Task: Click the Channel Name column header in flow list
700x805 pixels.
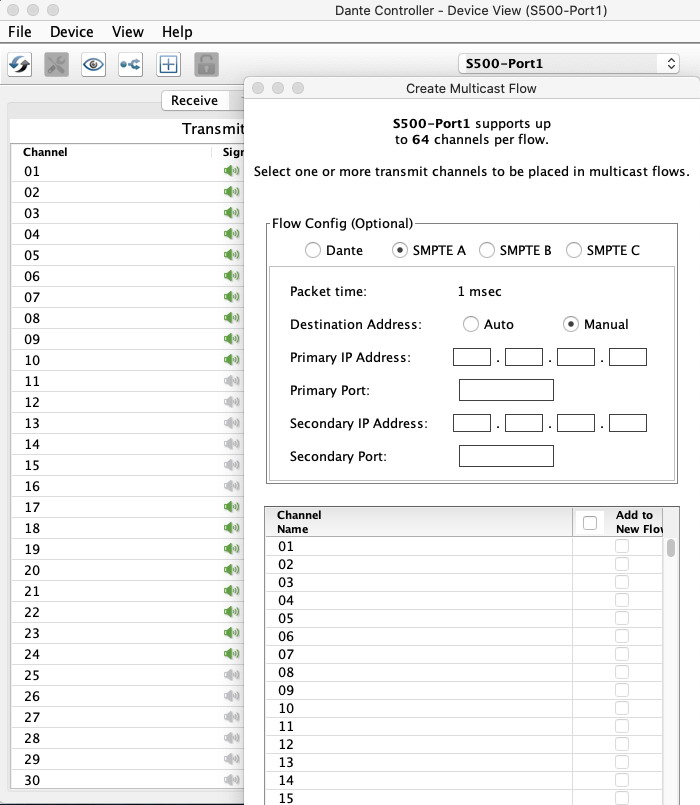Action: tap(418, 522)
